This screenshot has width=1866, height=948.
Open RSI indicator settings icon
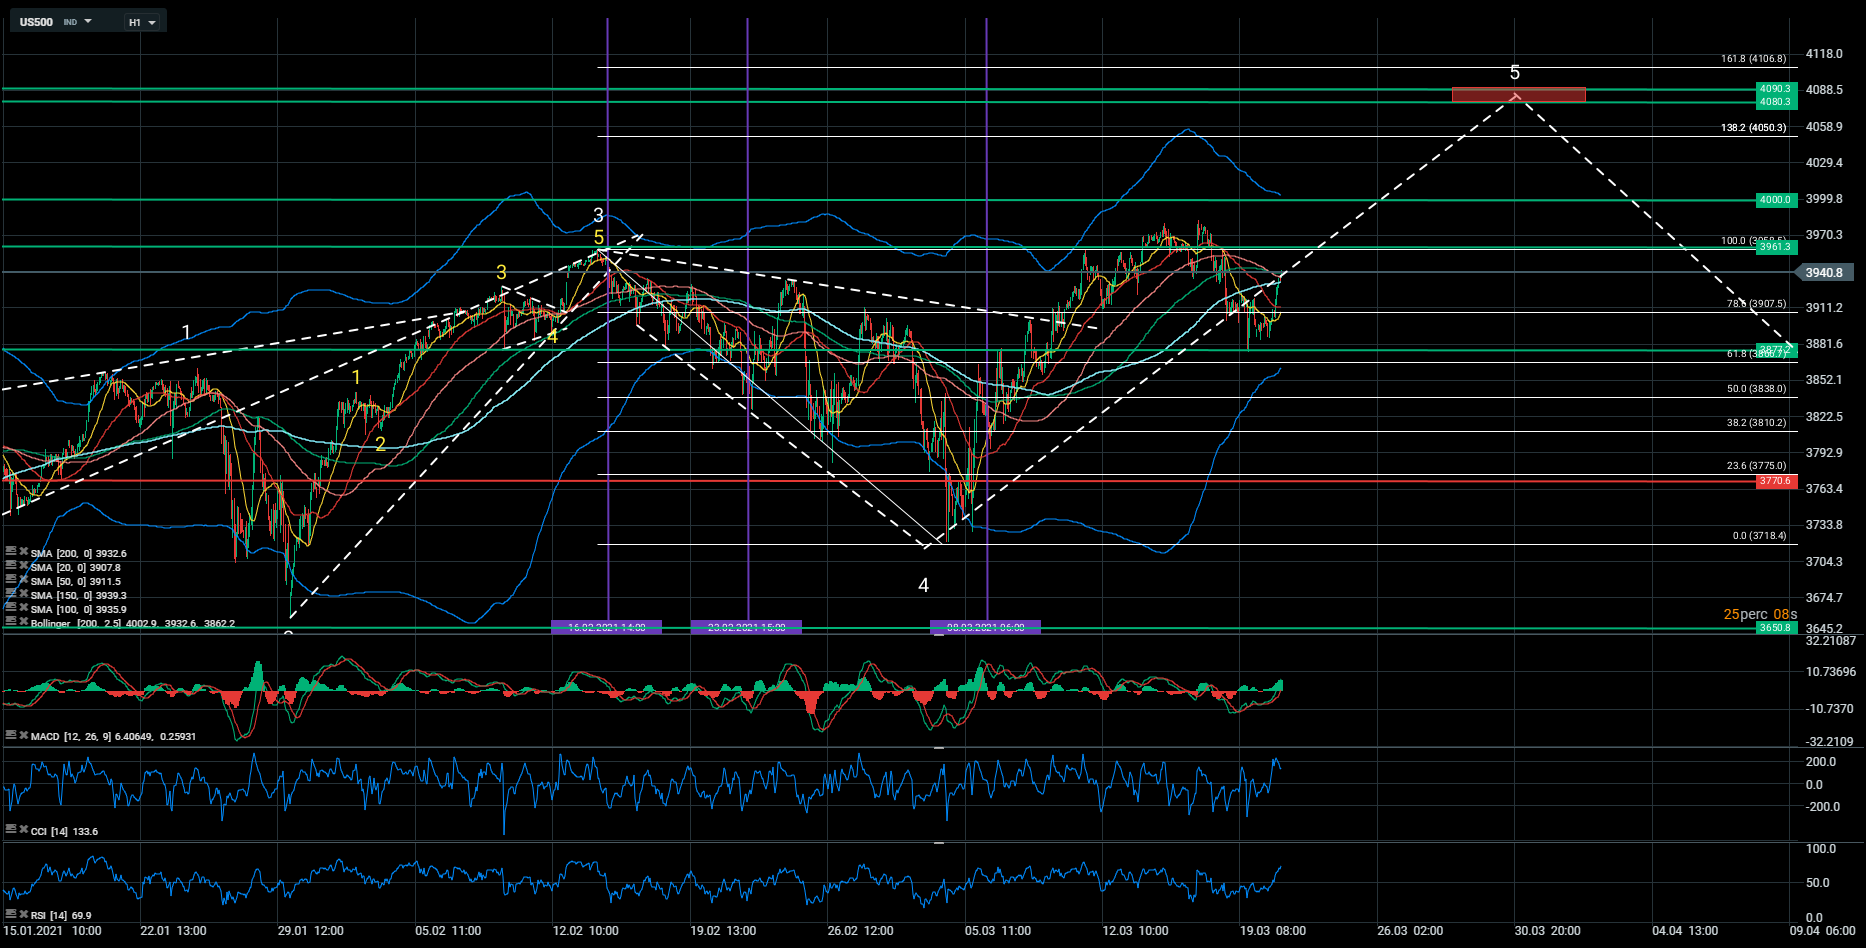[x=11, y=914]
